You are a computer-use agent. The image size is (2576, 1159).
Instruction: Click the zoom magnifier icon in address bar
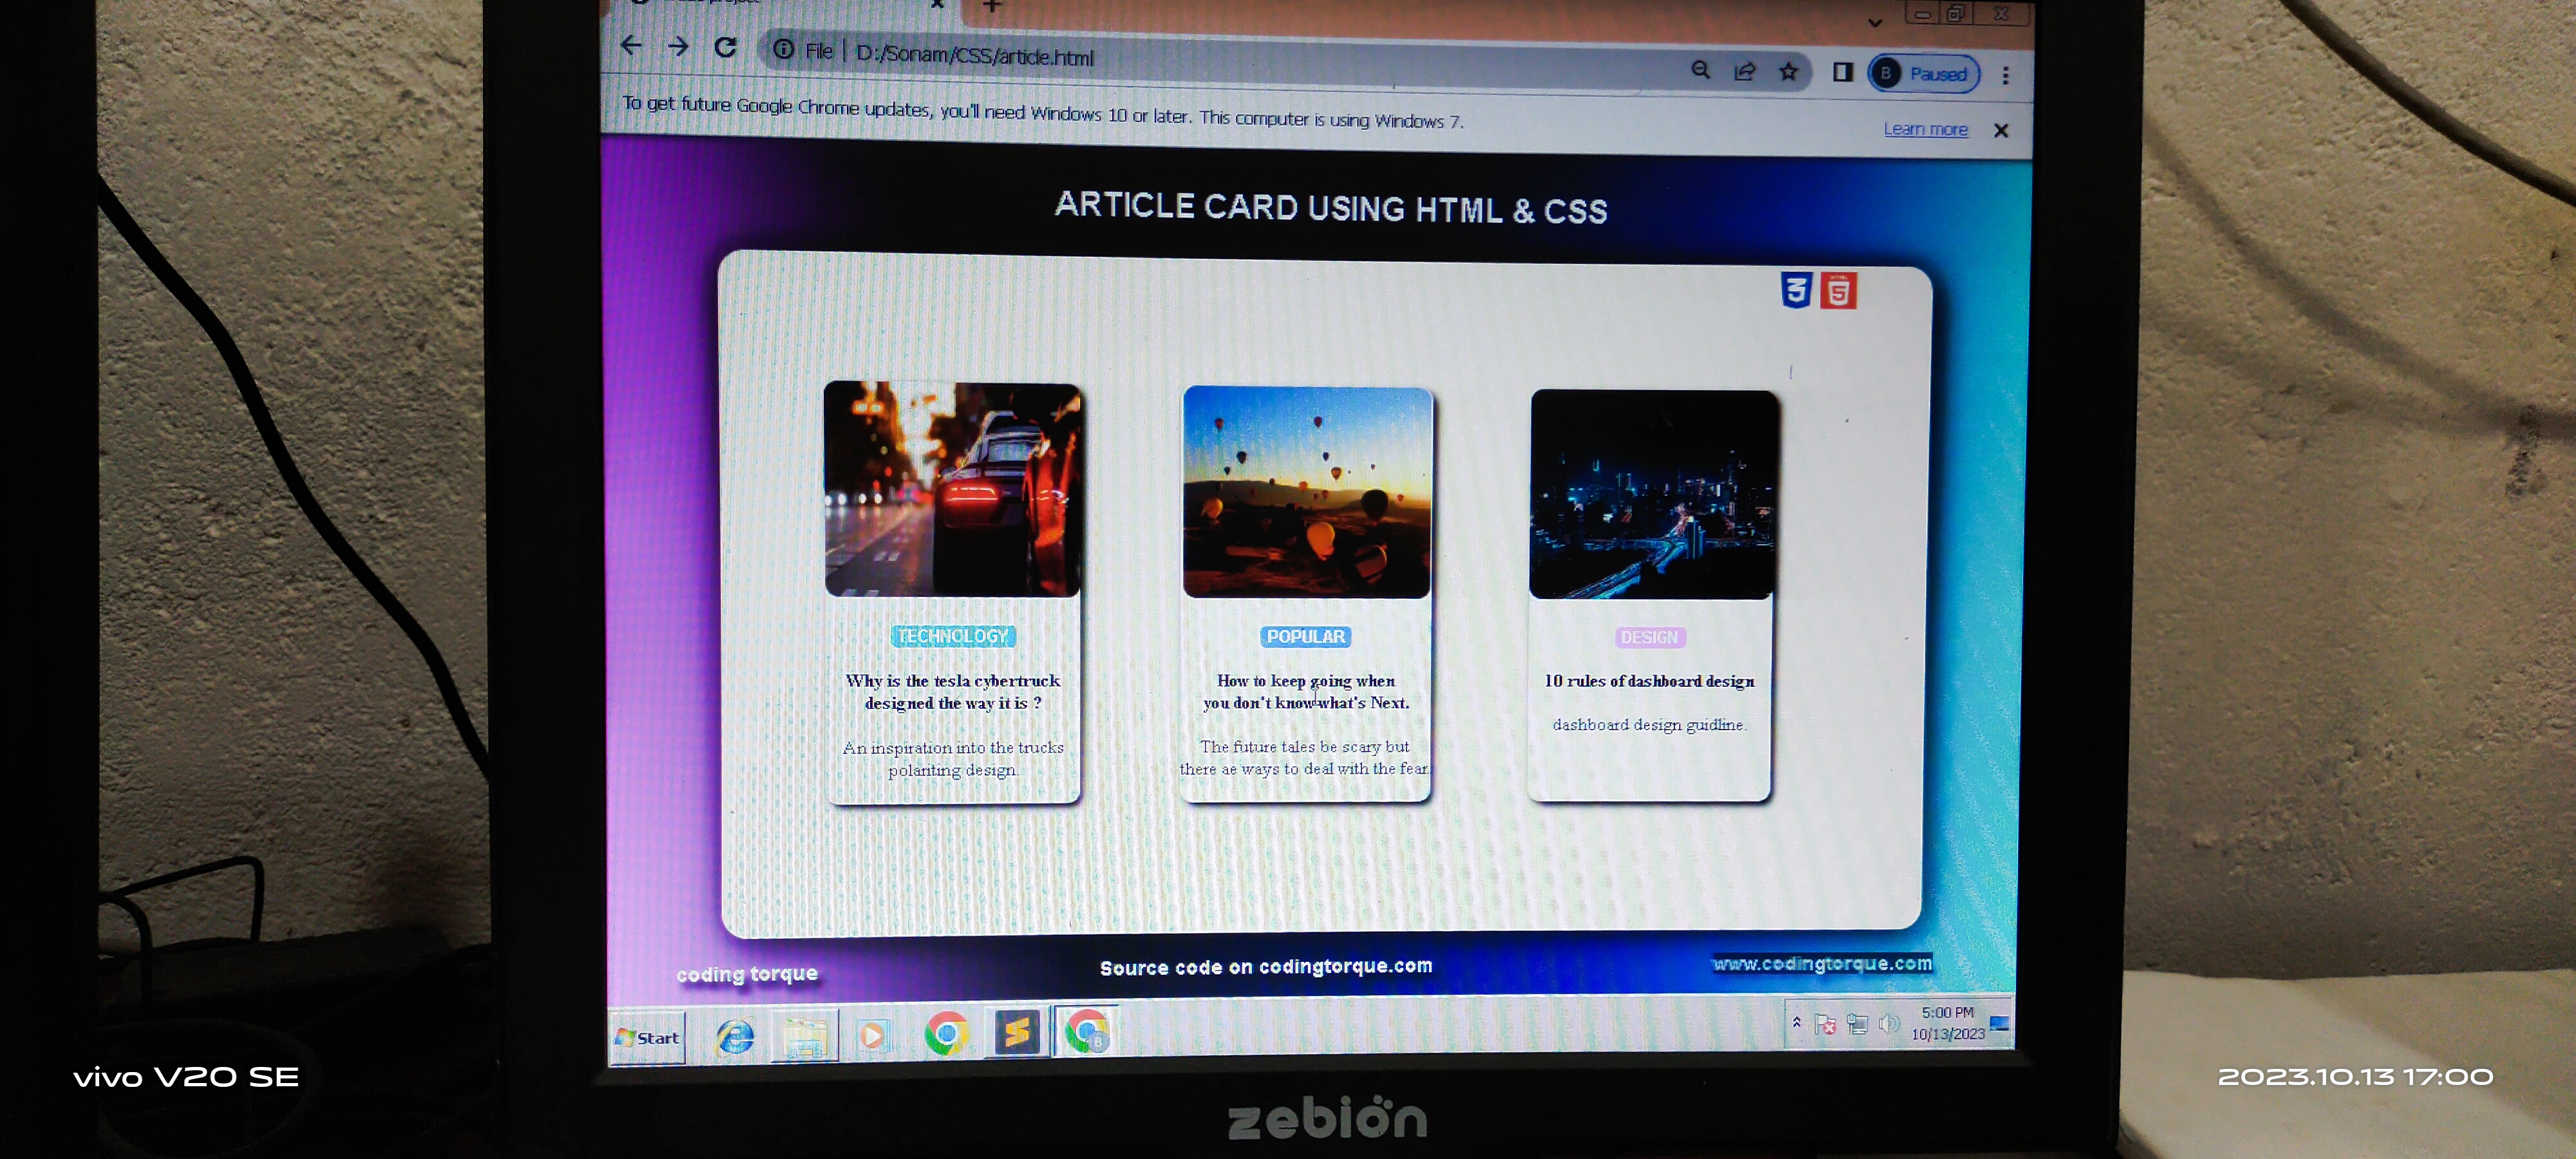pyautogui.click(x=1700, y=70)
